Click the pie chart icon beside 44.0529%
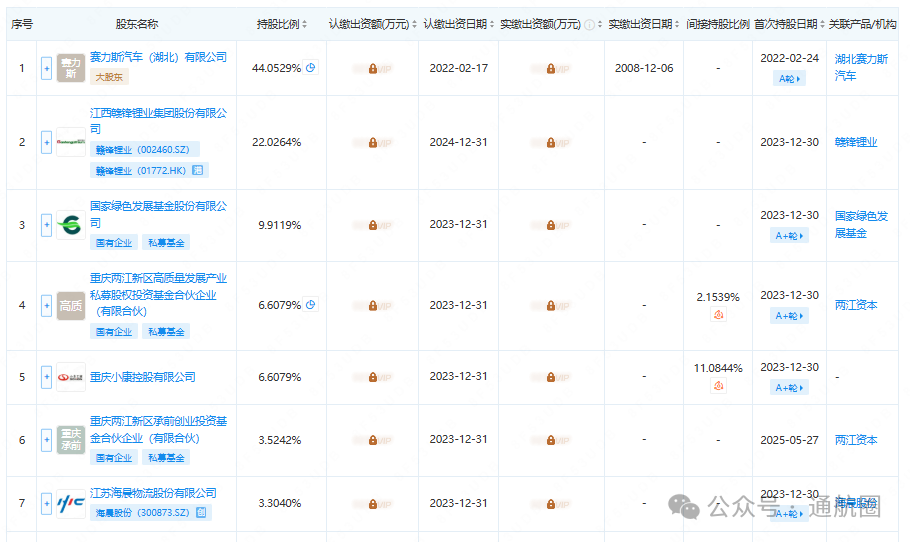Image resolution: width=910 pixels, height=542 pixels. [310, 68]
